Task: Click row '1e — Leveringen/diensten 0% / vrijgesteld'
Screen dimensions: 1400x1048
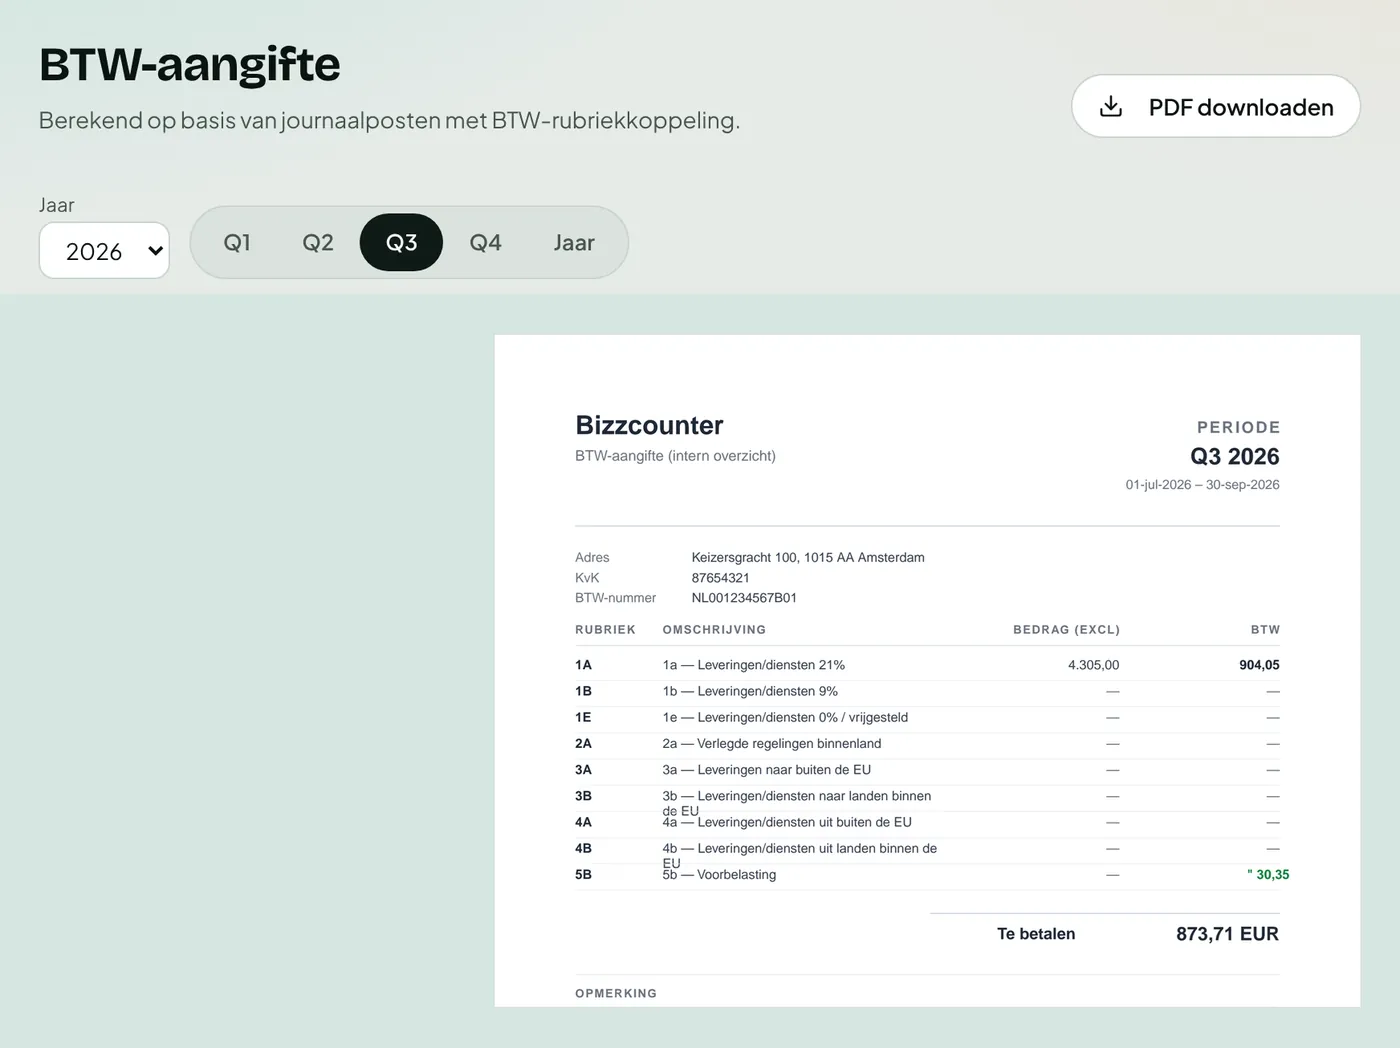Action: tap(927, 717)
